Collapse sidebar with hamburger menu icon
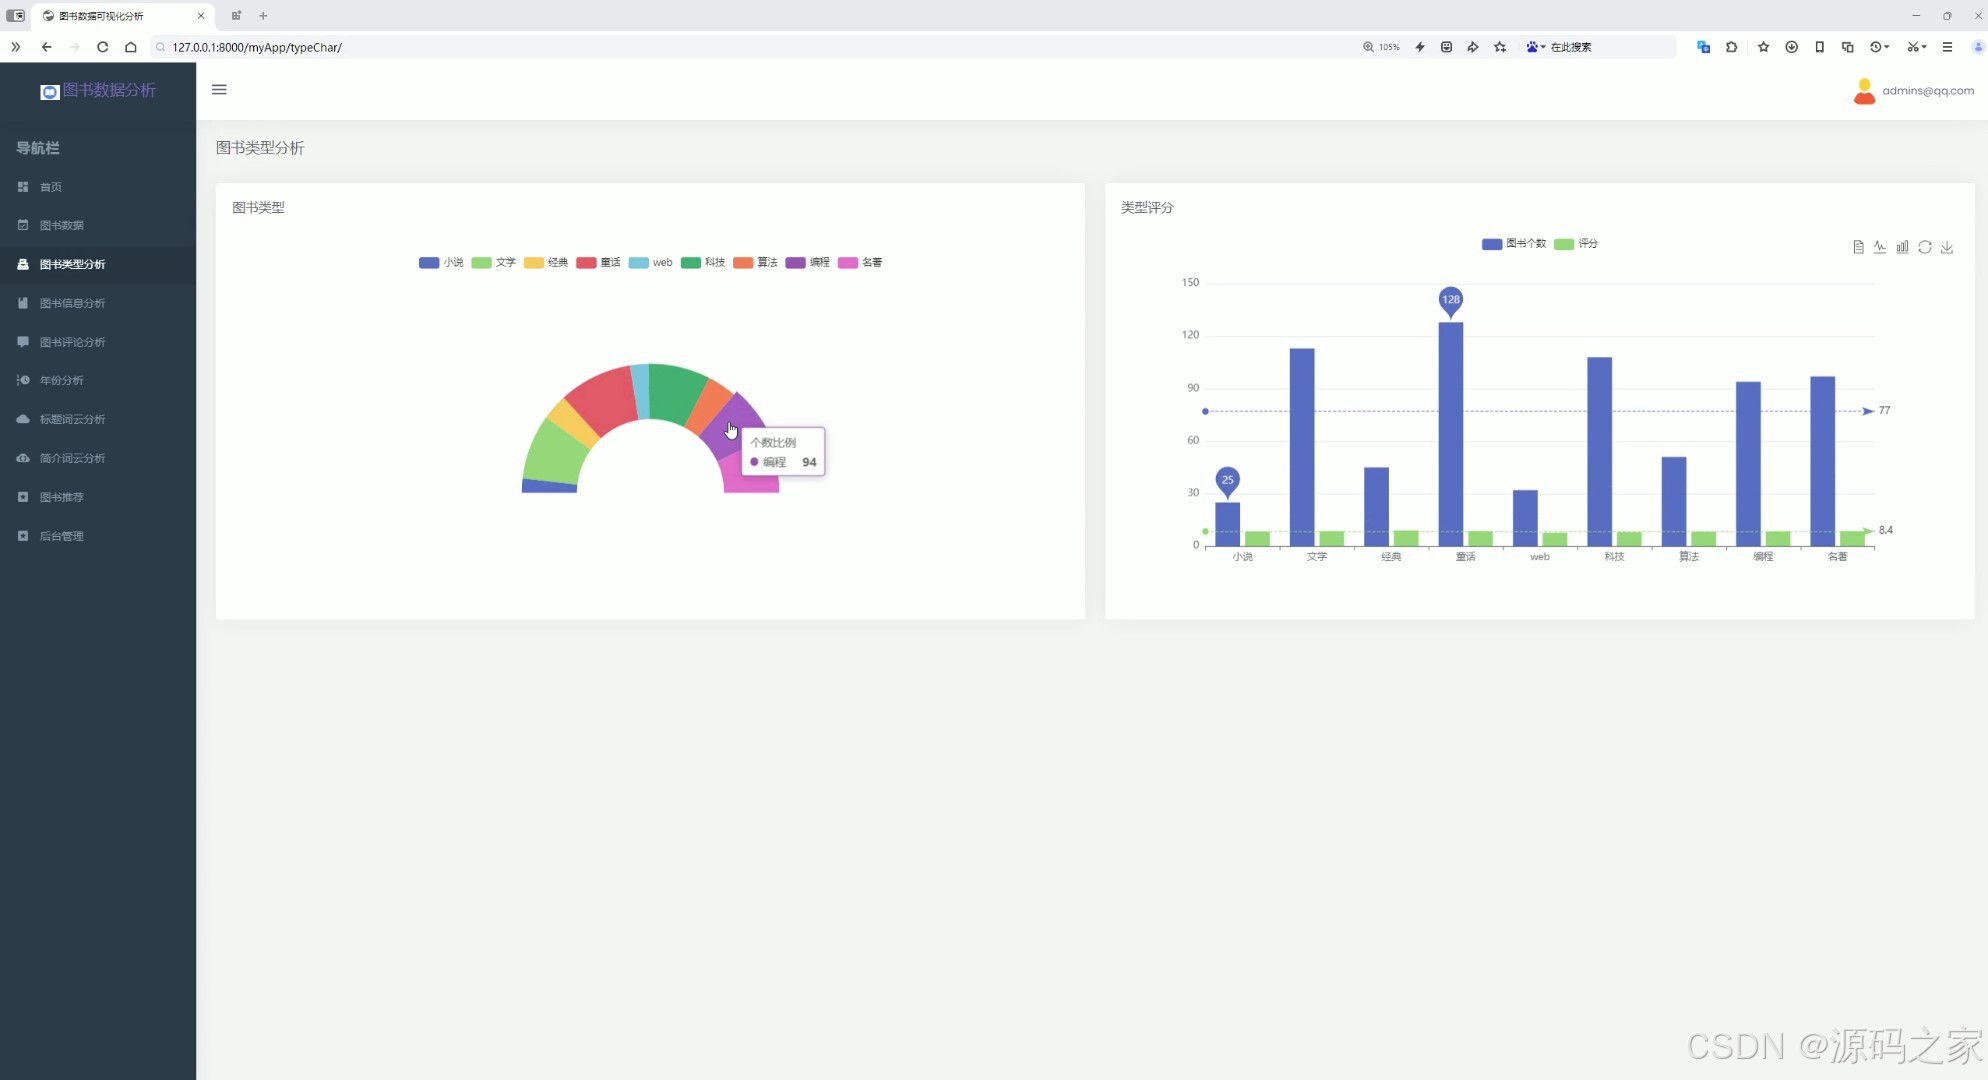Image resolution: width=1988 pixels, height=1080 pixels. click(x=219, y=90)
